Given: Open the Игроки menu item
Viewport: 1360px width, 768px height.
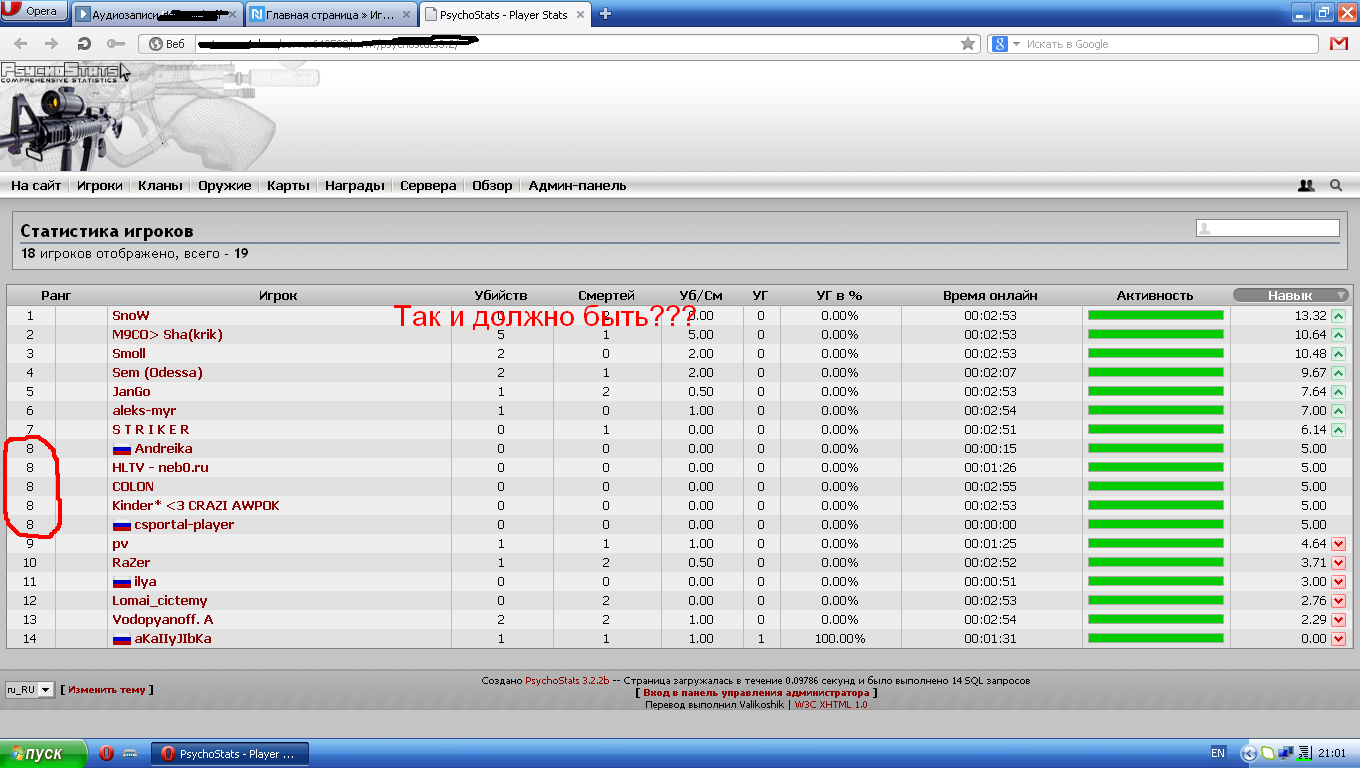Looking at the screenshot, I should (100, 186).
